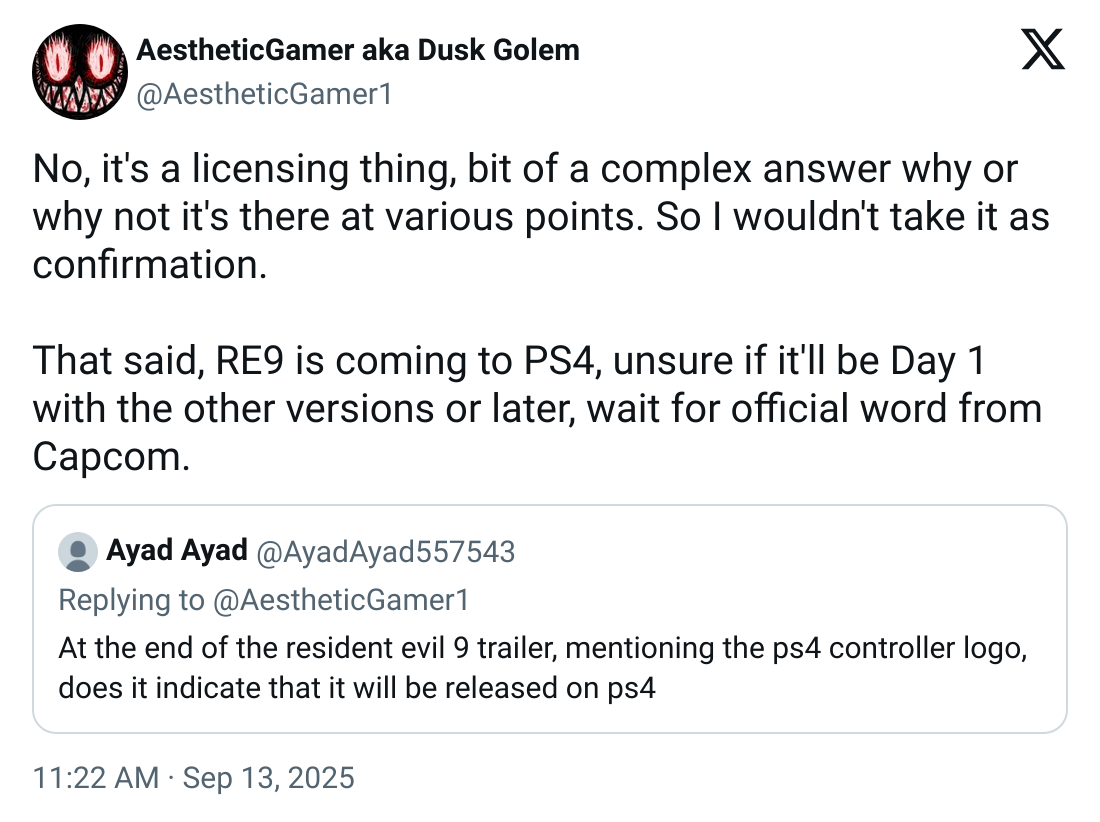Click "does it indicate" line in quoted tweet
The height and width of the screenshot is (822, 1100).
tap(357, 689)
